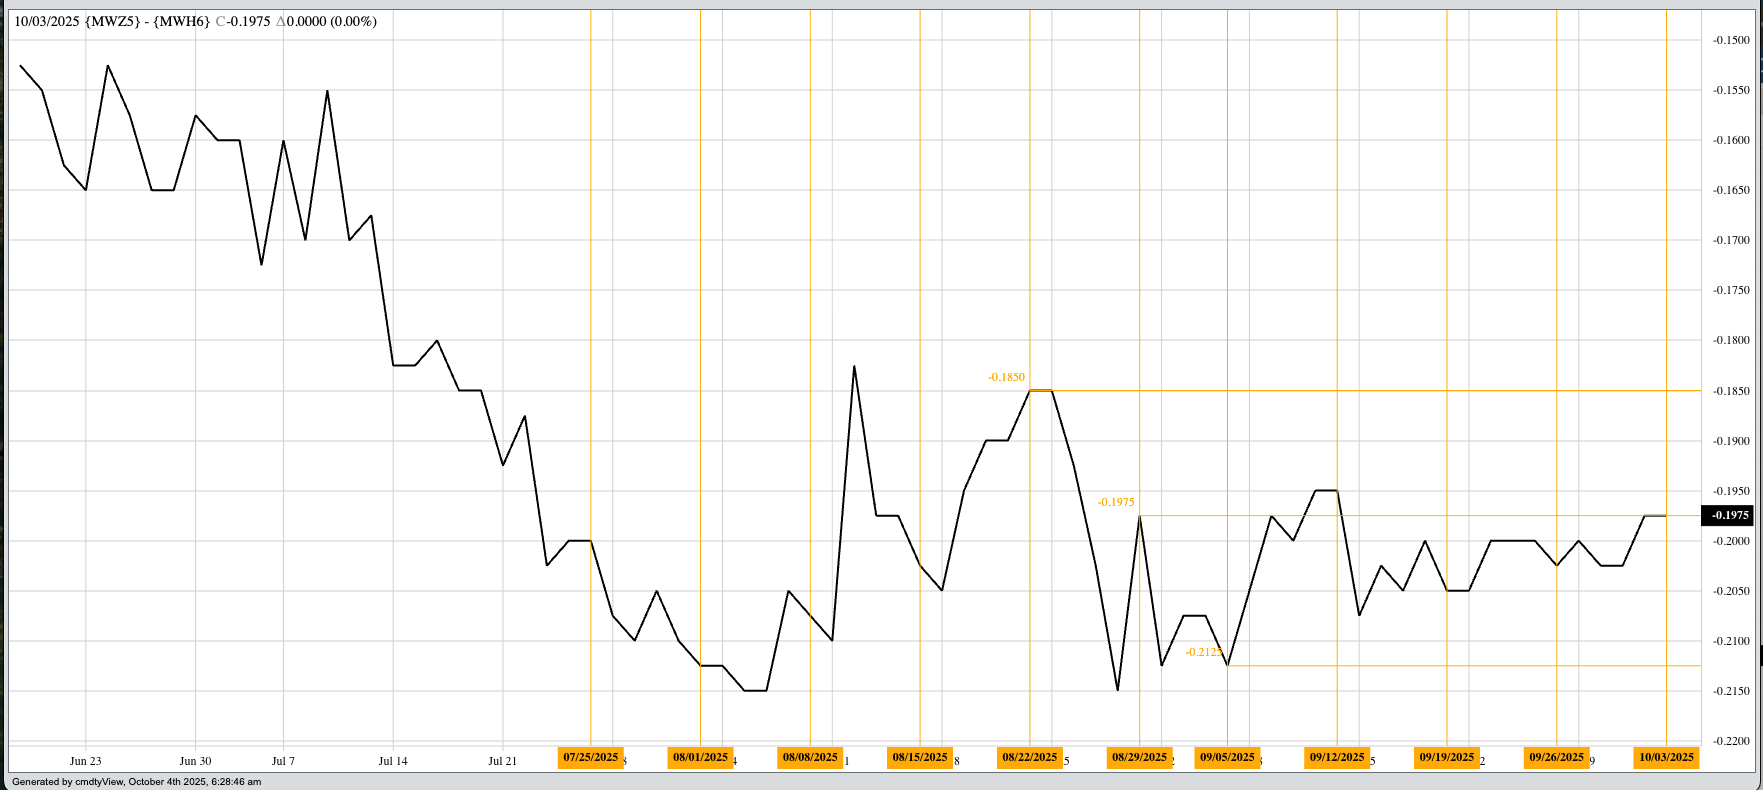This screenshot has height=790, width=1763.
Task: Click the {MWZ5} - {MWH6} spread title
Action: click(x=148, y=21)
